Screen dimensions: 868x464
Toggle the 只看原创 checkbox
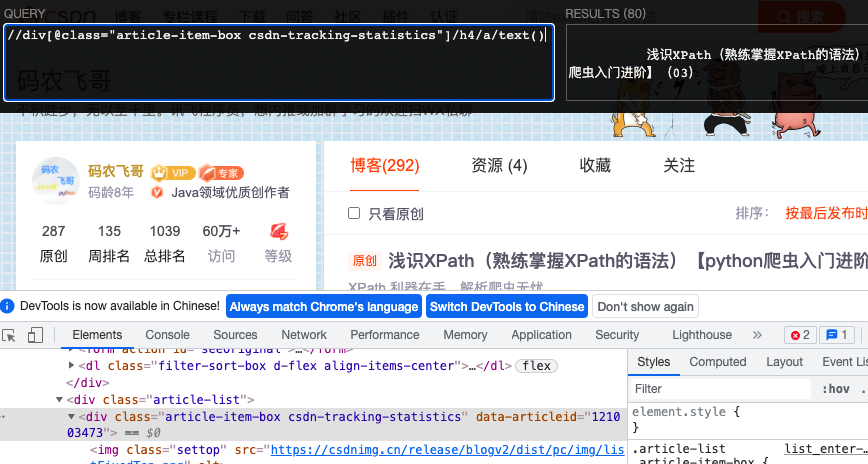[x=354, y=213]
